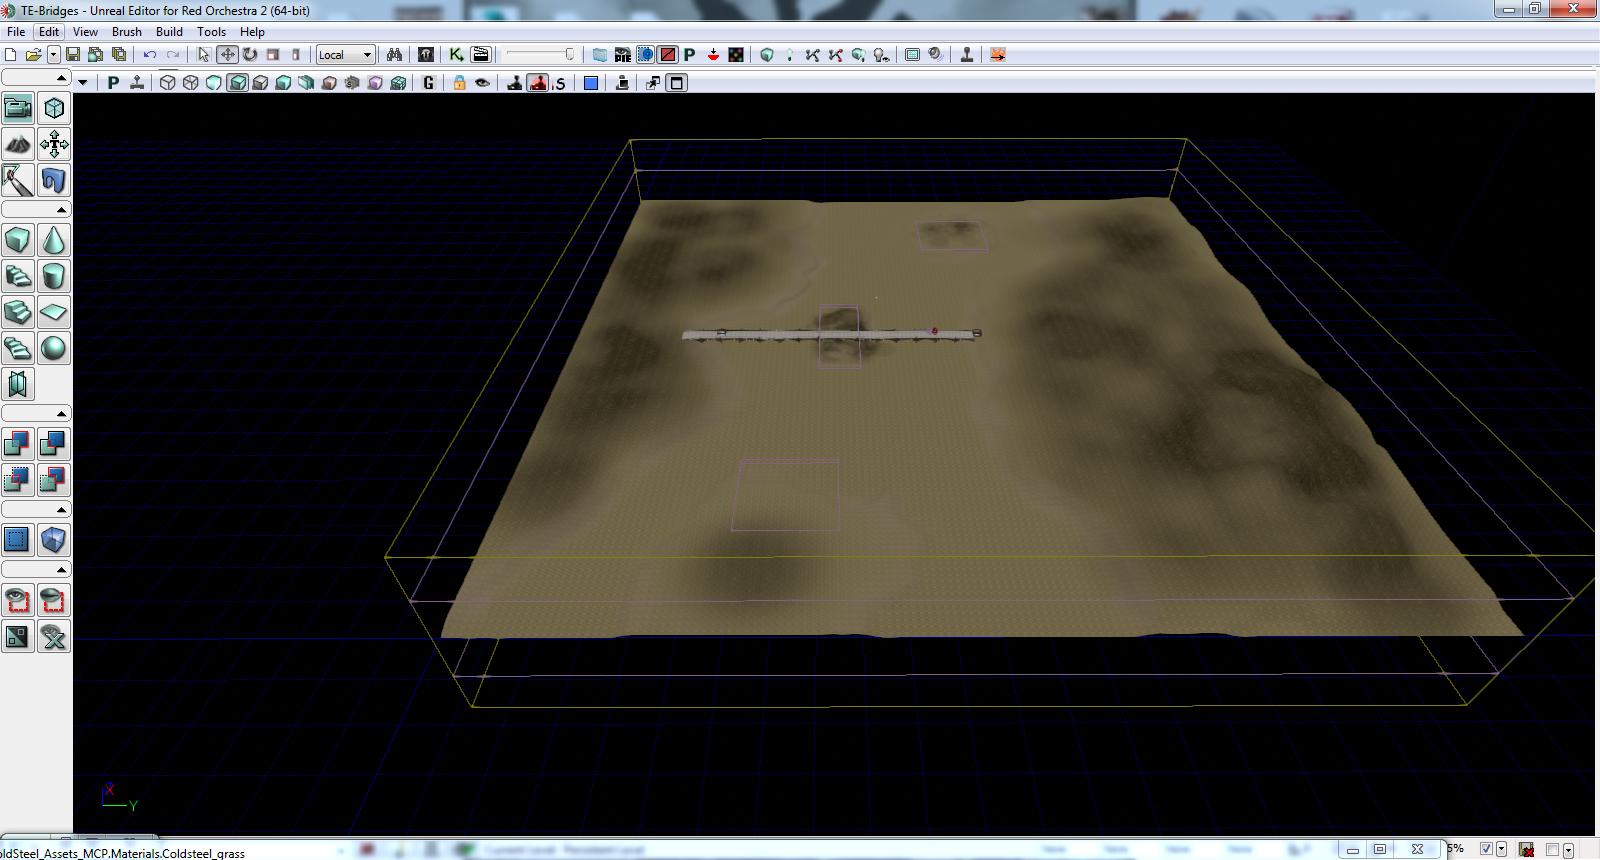Open the Content Browser
Screen dimensions: 1600x860
click(x=426, y=55)
